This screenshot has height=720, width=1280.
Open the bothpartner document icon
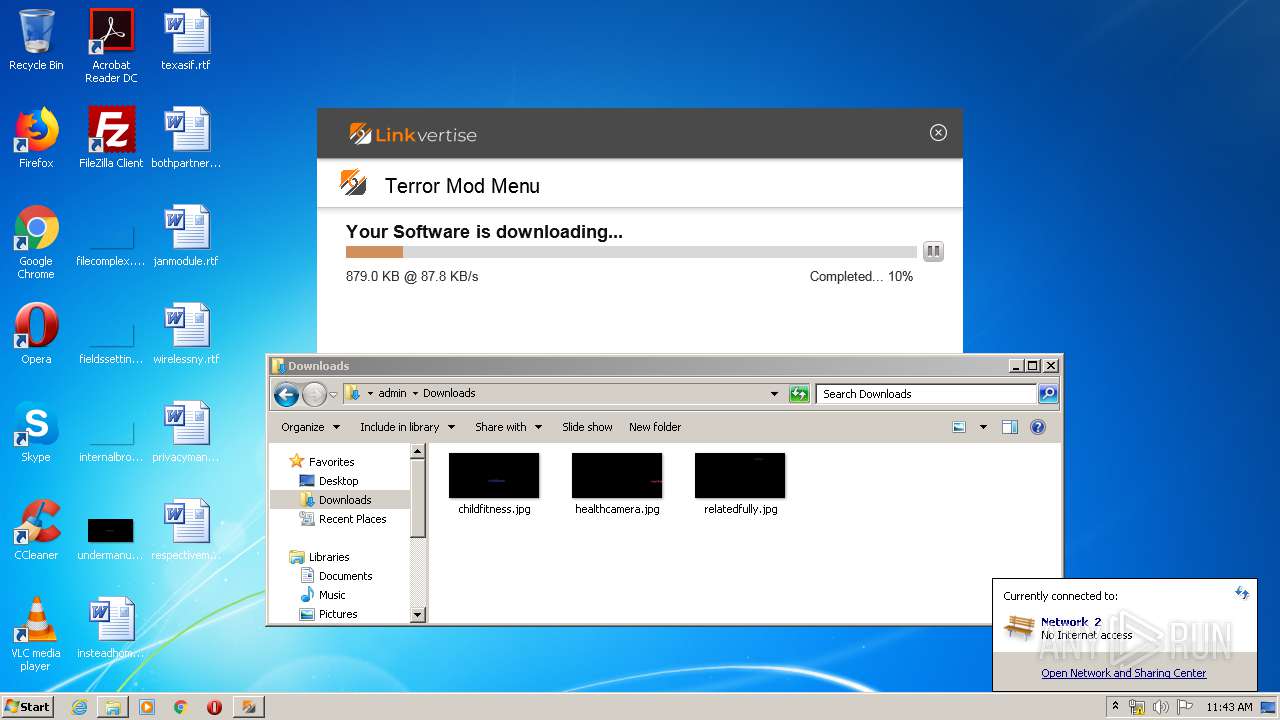[186, 138]
